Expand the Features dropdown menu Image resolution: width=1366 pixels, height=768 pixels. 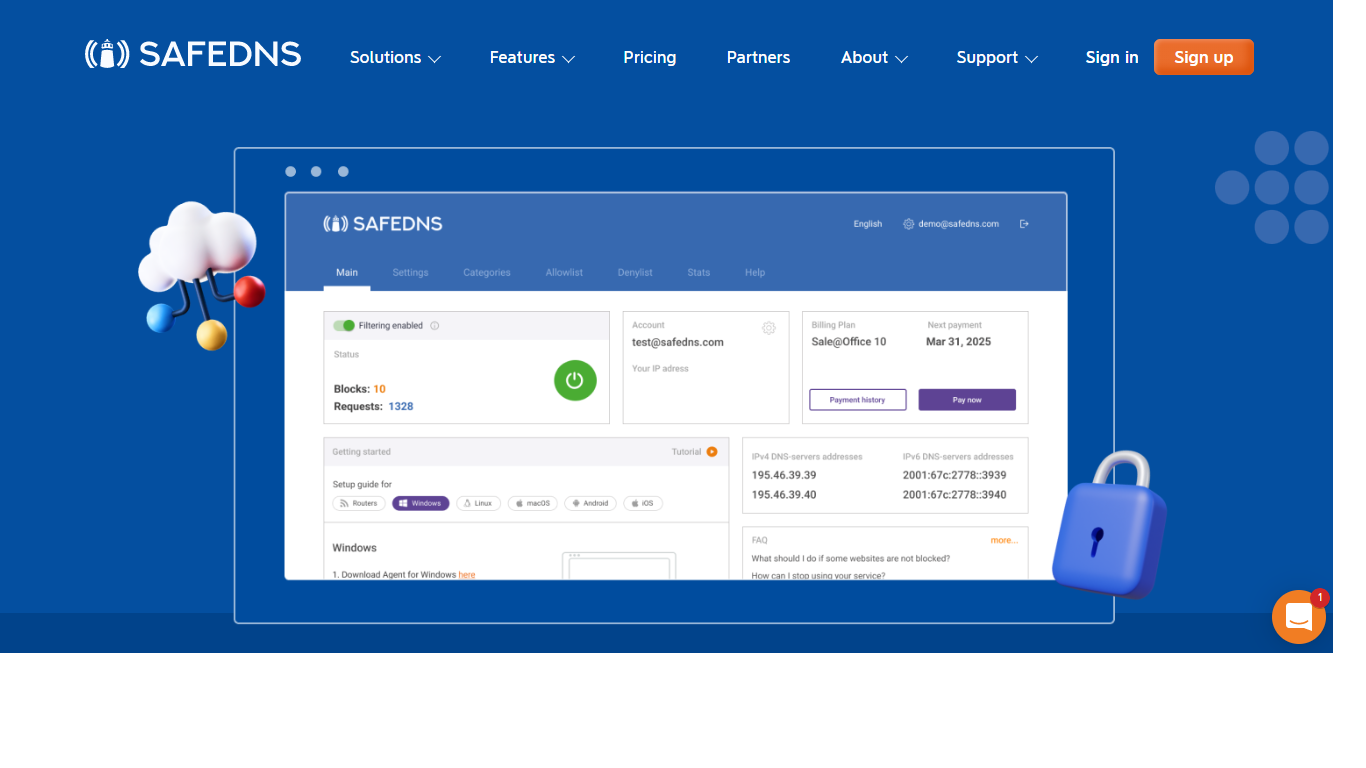(x=532, y=58)
